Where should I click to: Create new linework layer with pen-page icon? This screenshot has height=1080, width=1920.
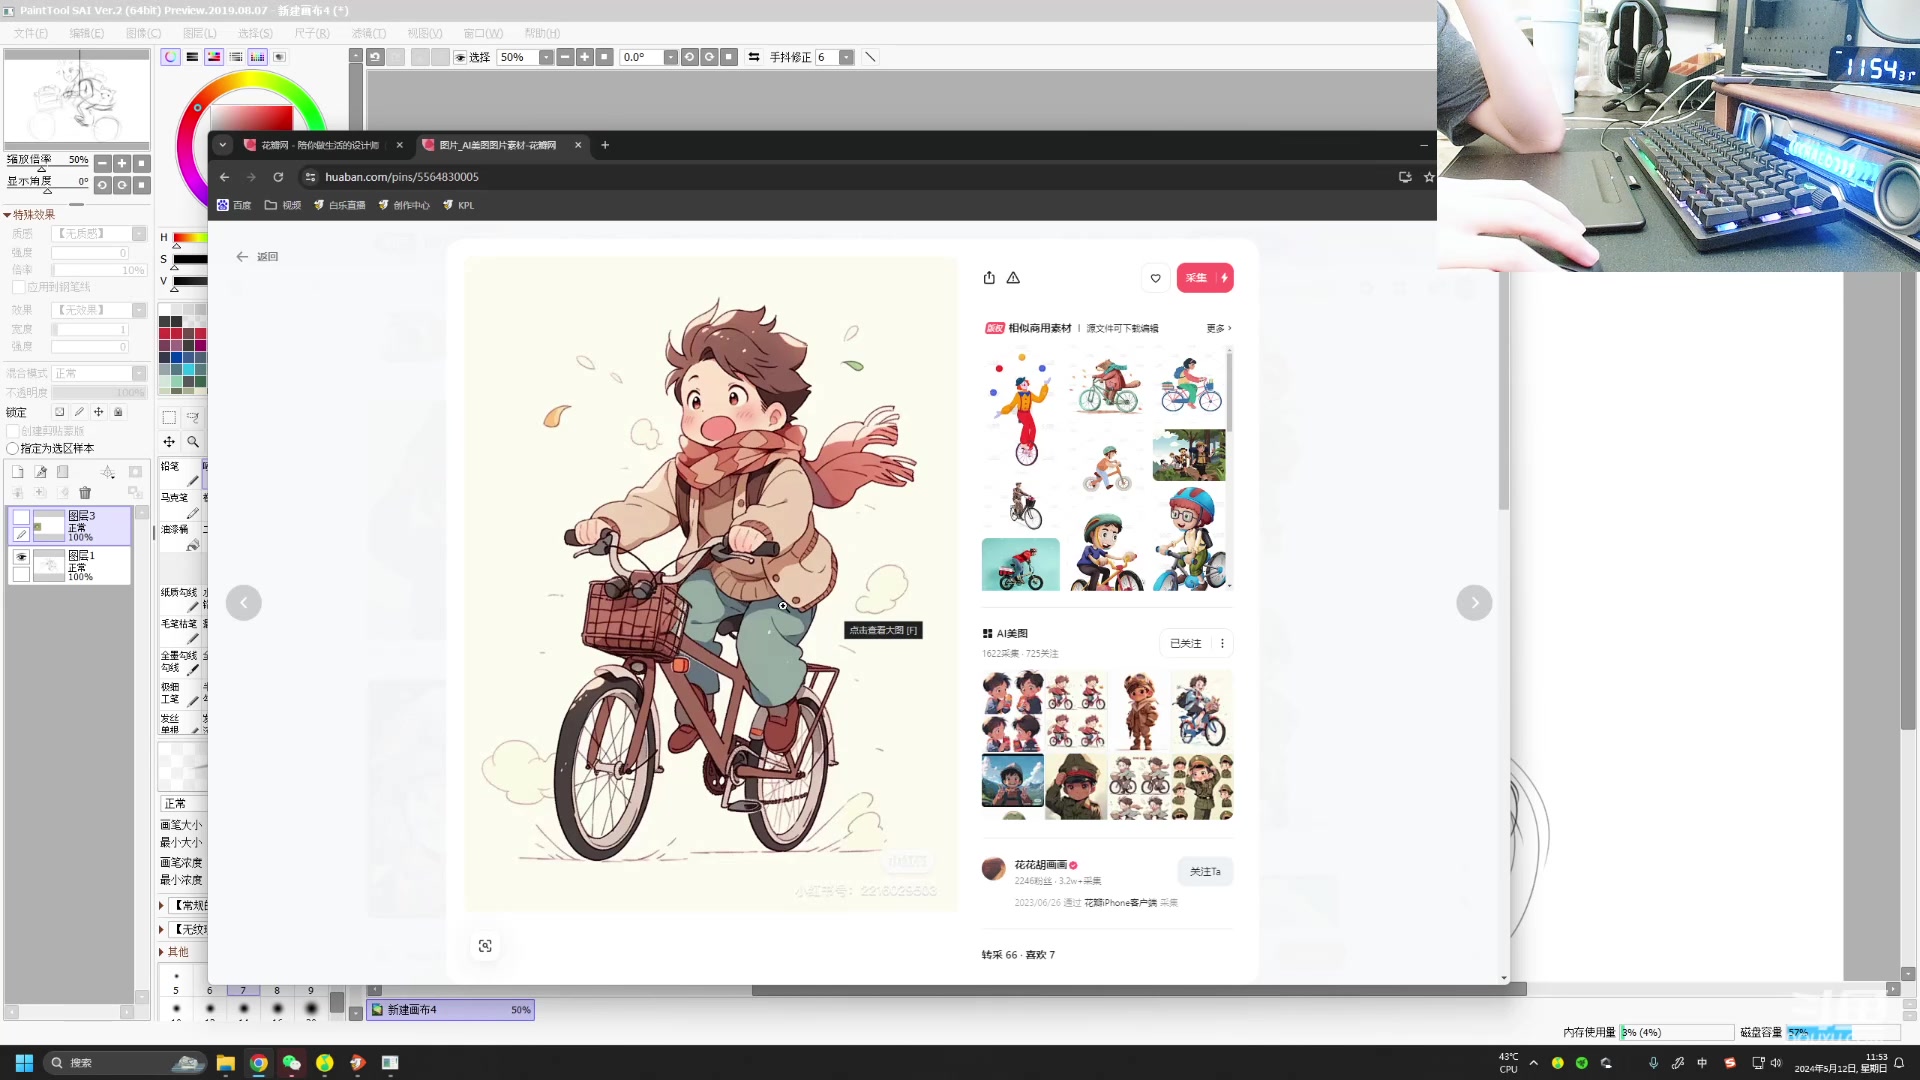tap(40, 472)
